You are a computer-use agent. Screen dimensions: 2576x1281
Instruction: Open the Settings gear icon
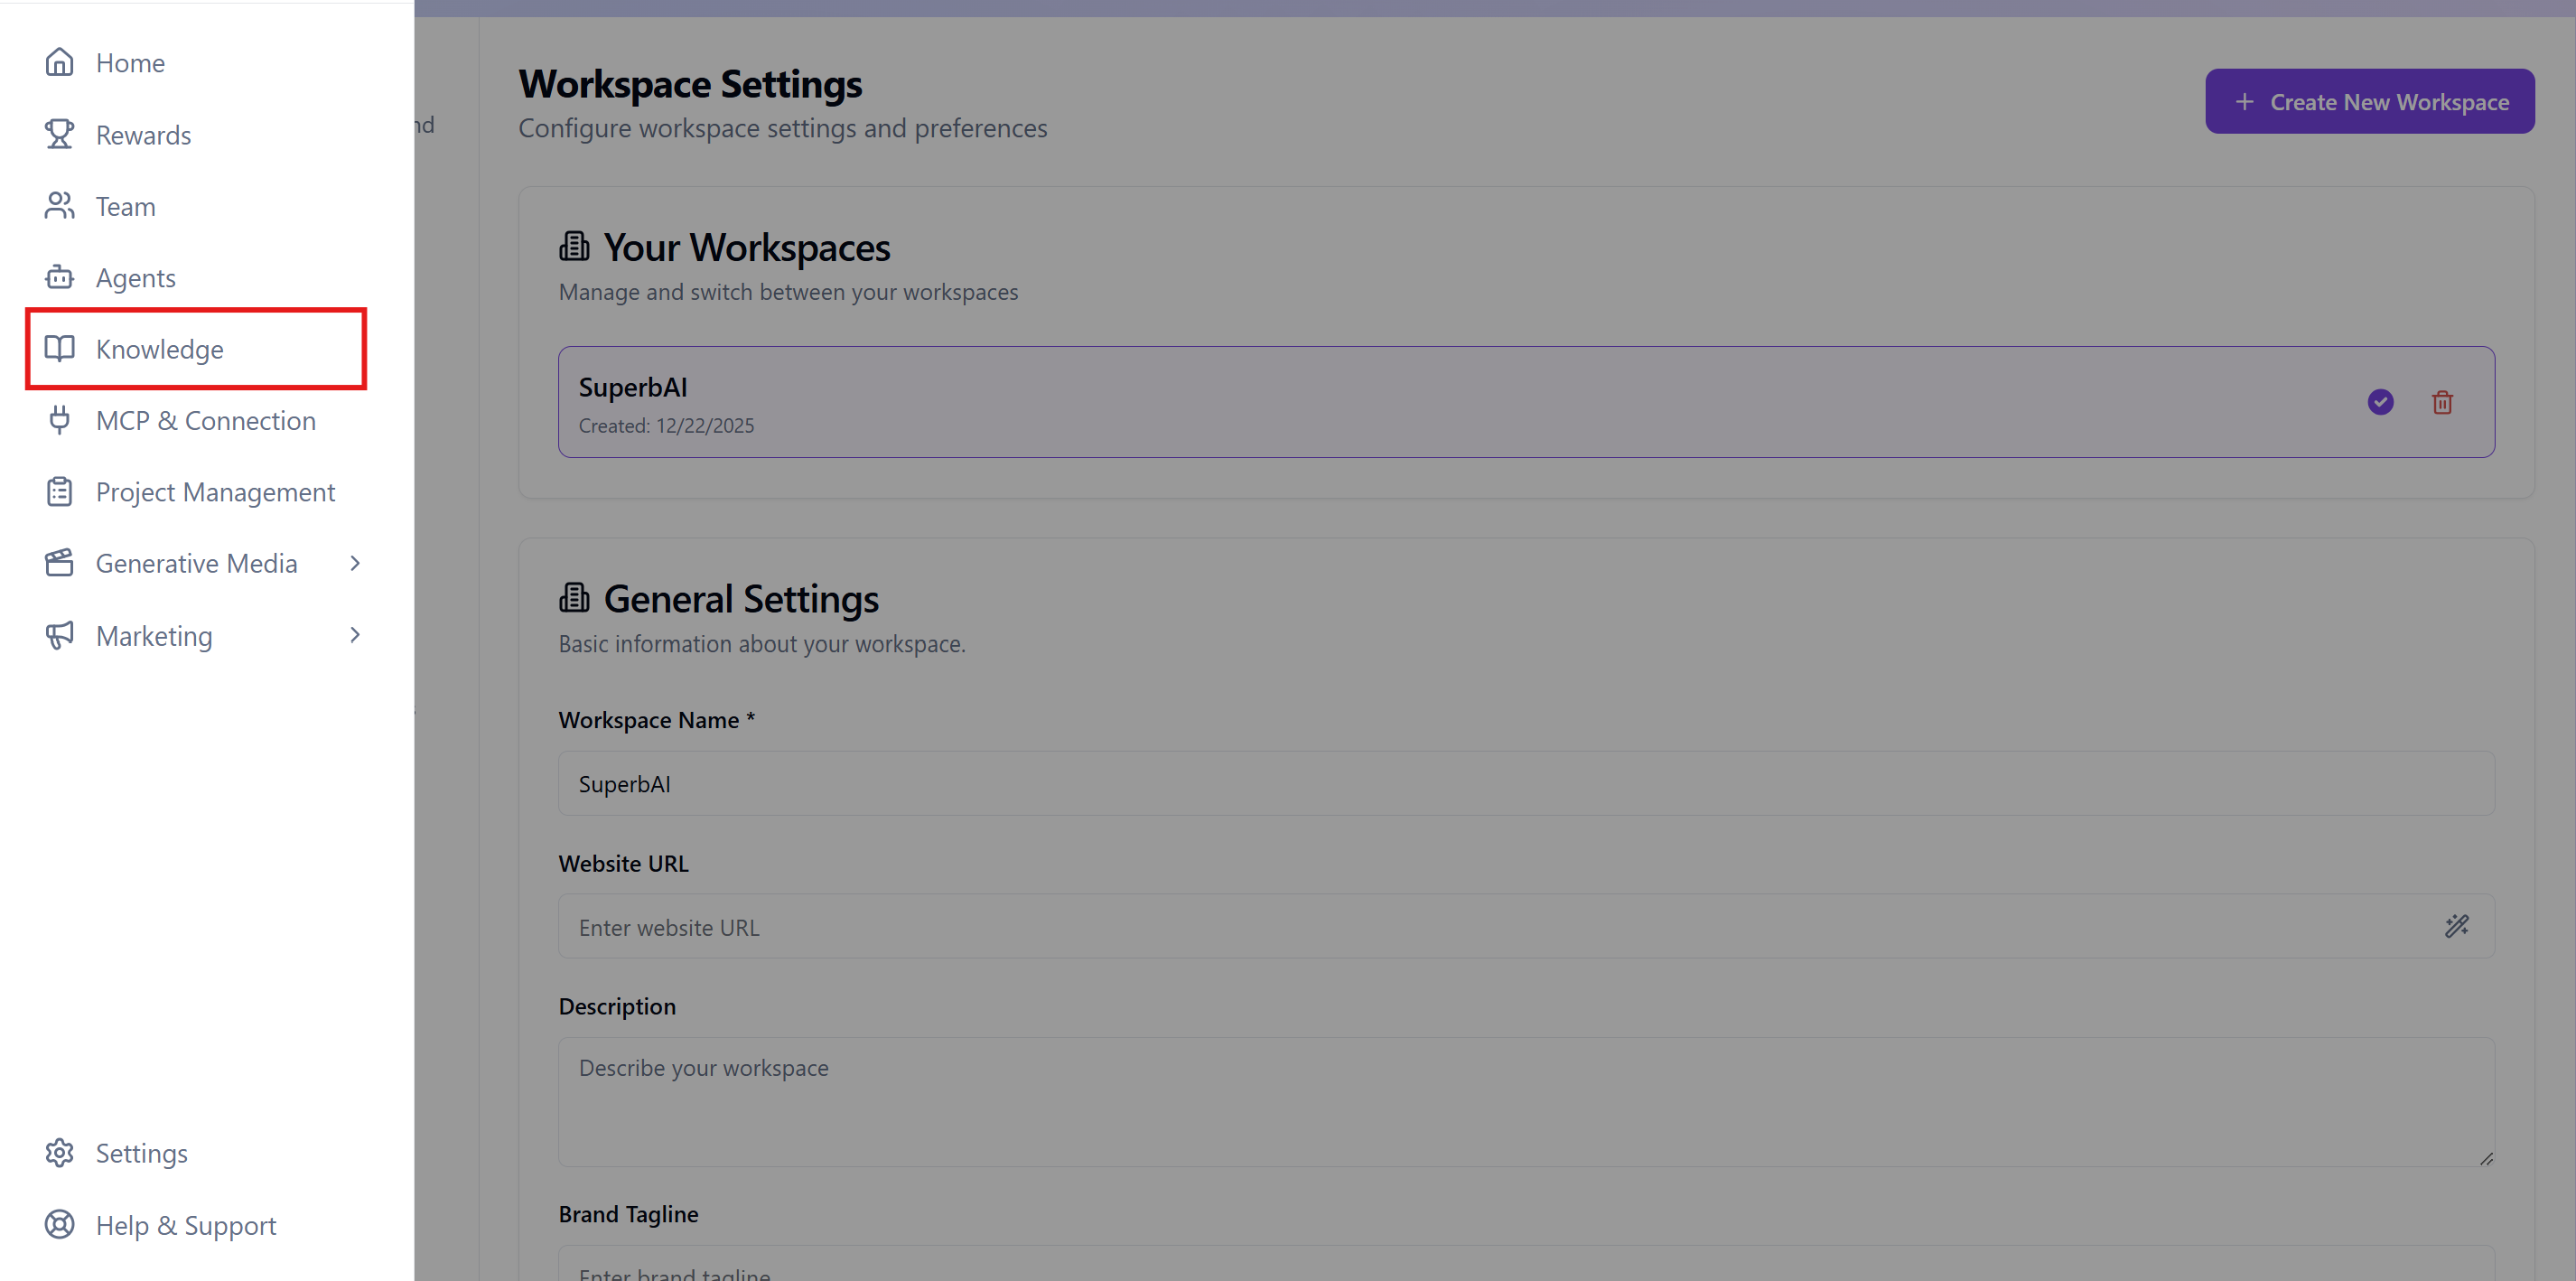pos(59,1152)
